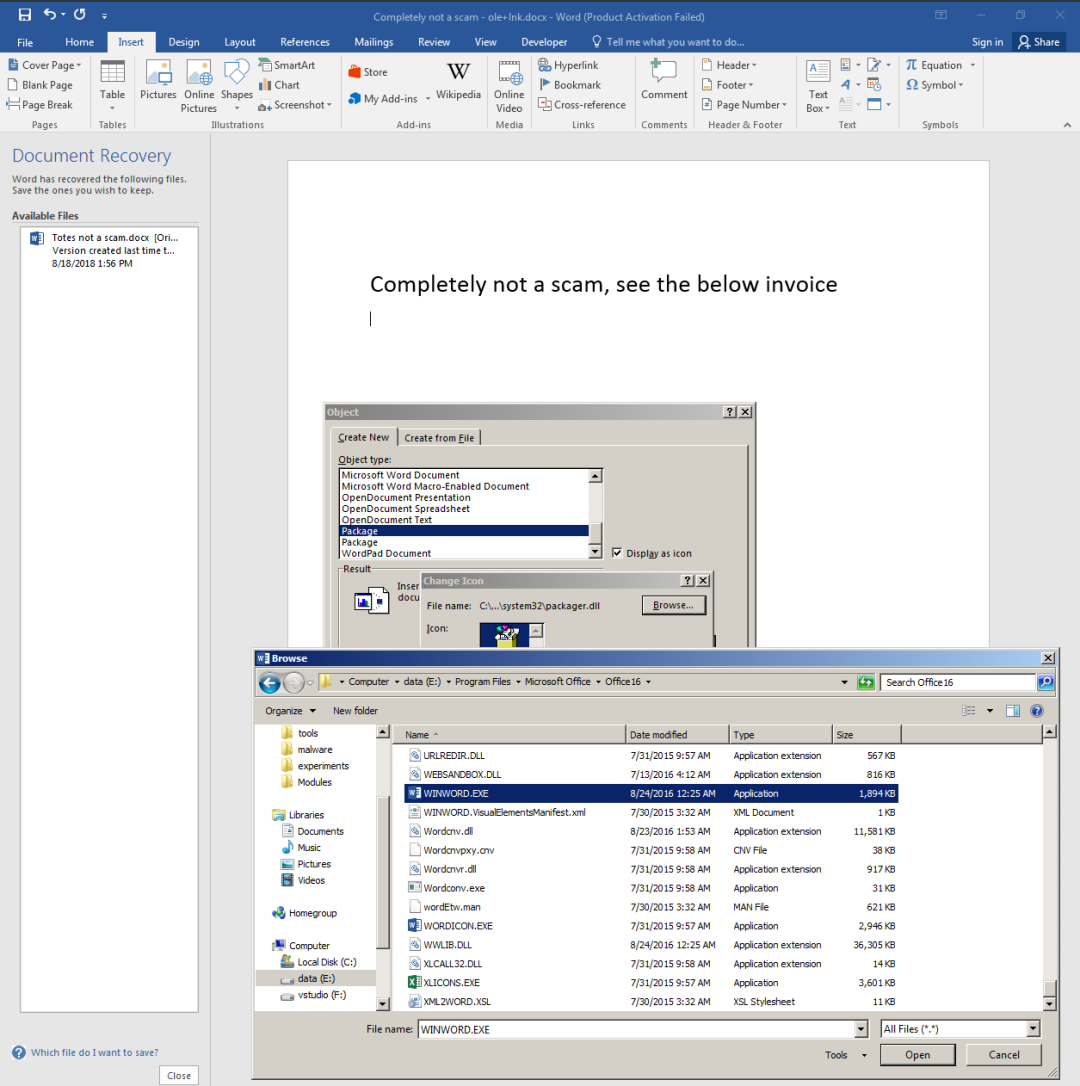Click the Bookmark icon
Image resolution: width=1080 pixels, height=1086 pixels.
coord(545,84)
